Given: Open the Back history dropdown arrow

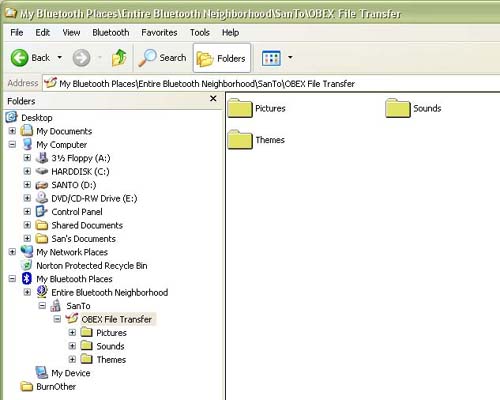Looking at the screenshot, I should [x=59, y=58].
